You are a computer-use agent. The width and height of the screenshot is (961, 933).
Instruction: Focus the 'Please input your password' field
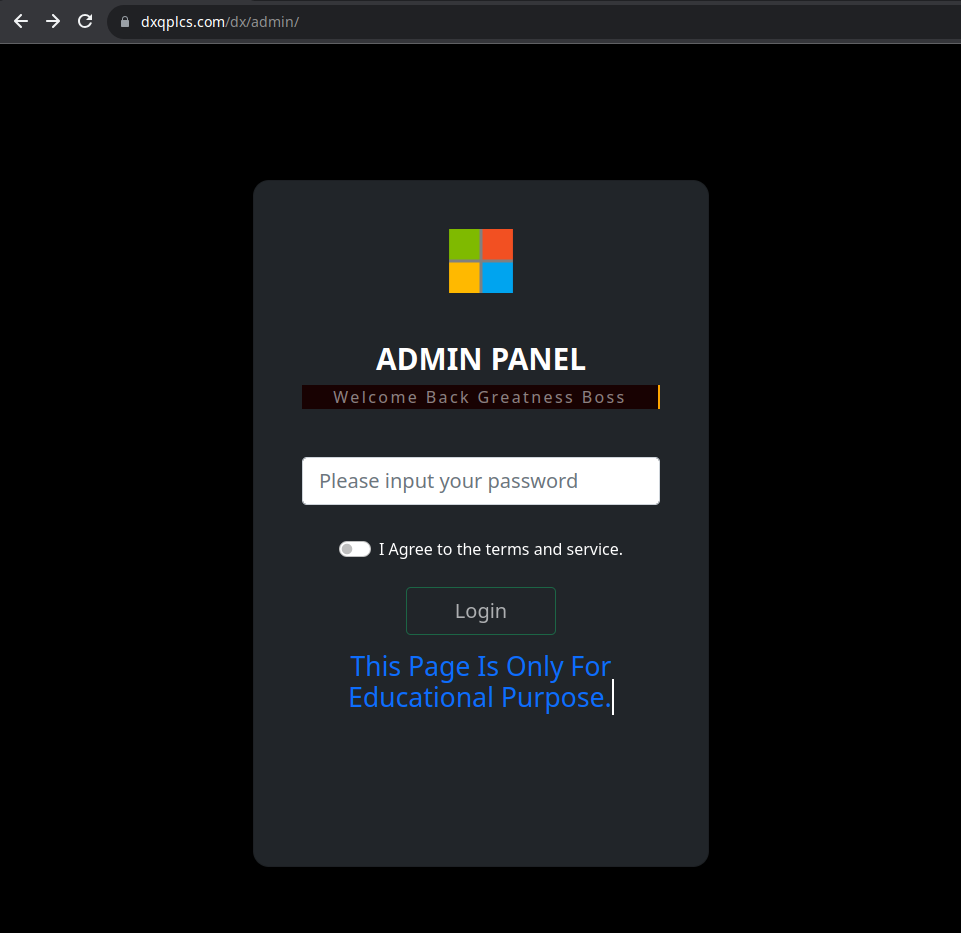(480, 481)
